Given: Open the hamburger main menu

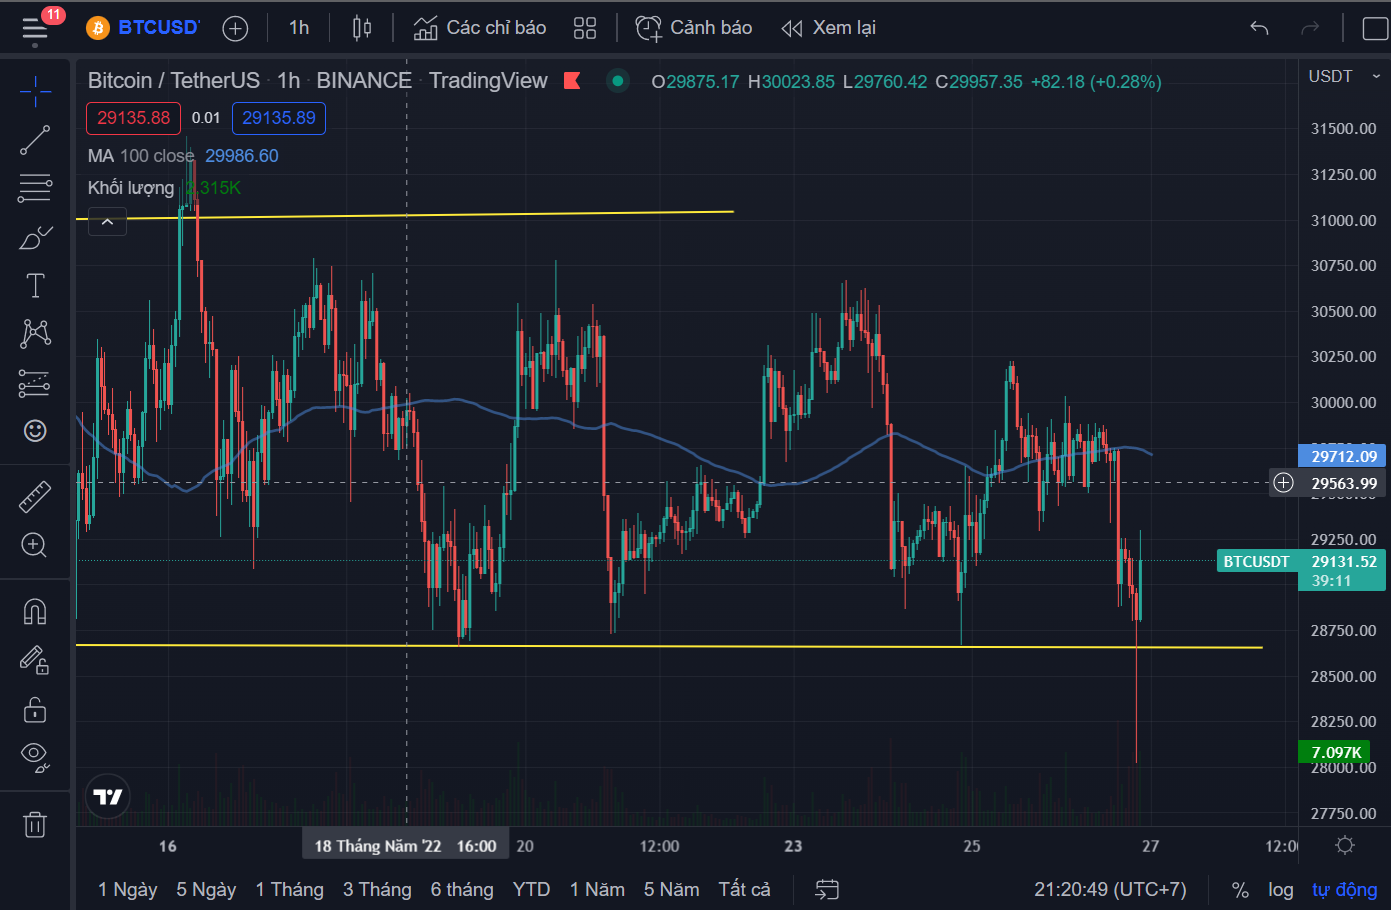Looking at the screenshot, I should point(35,28).
